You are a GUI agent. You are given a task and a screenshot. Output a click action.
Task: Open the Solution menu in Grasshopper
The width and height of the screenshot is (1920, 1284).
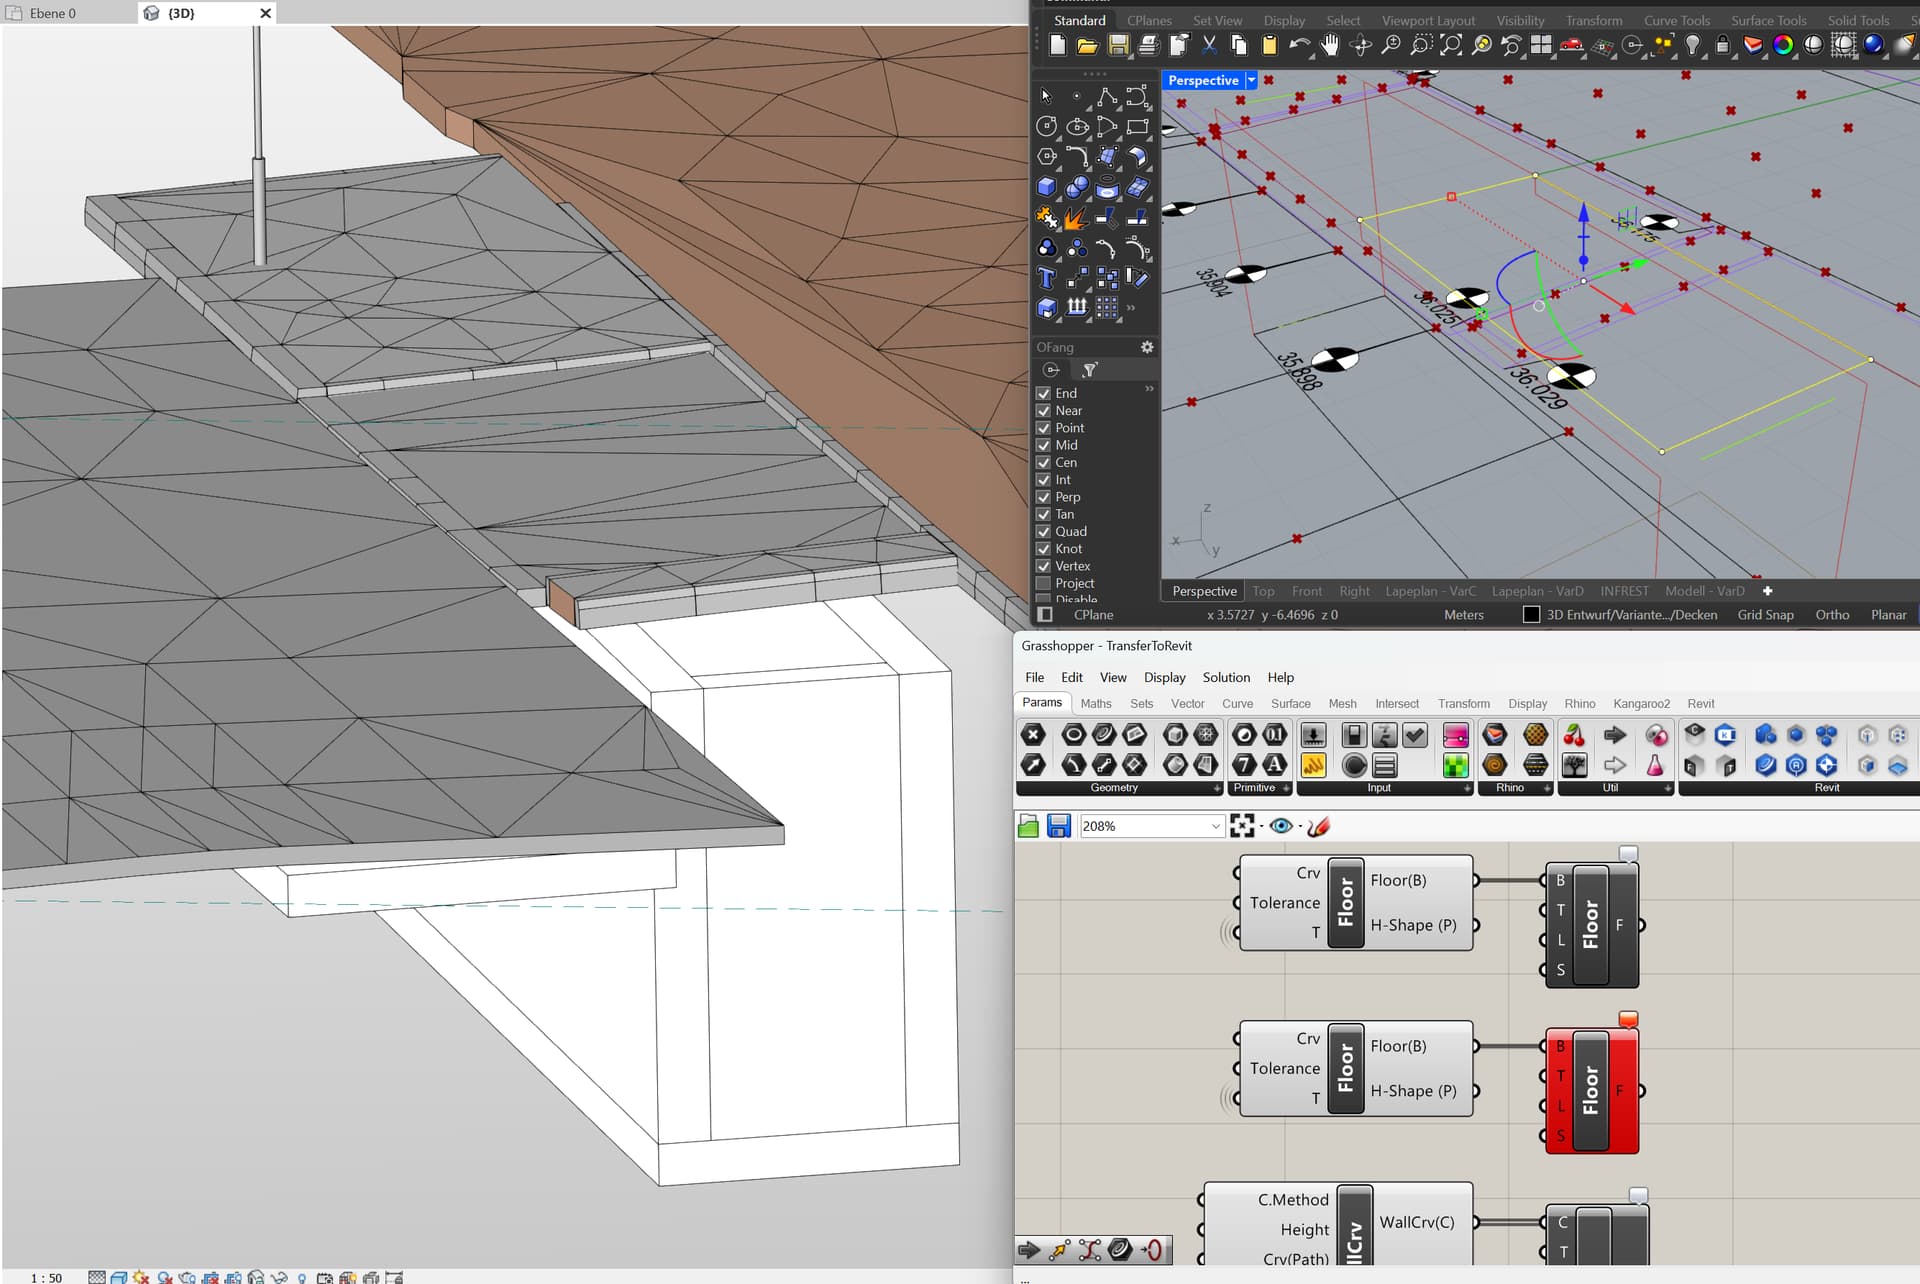tap(1225, 677)
